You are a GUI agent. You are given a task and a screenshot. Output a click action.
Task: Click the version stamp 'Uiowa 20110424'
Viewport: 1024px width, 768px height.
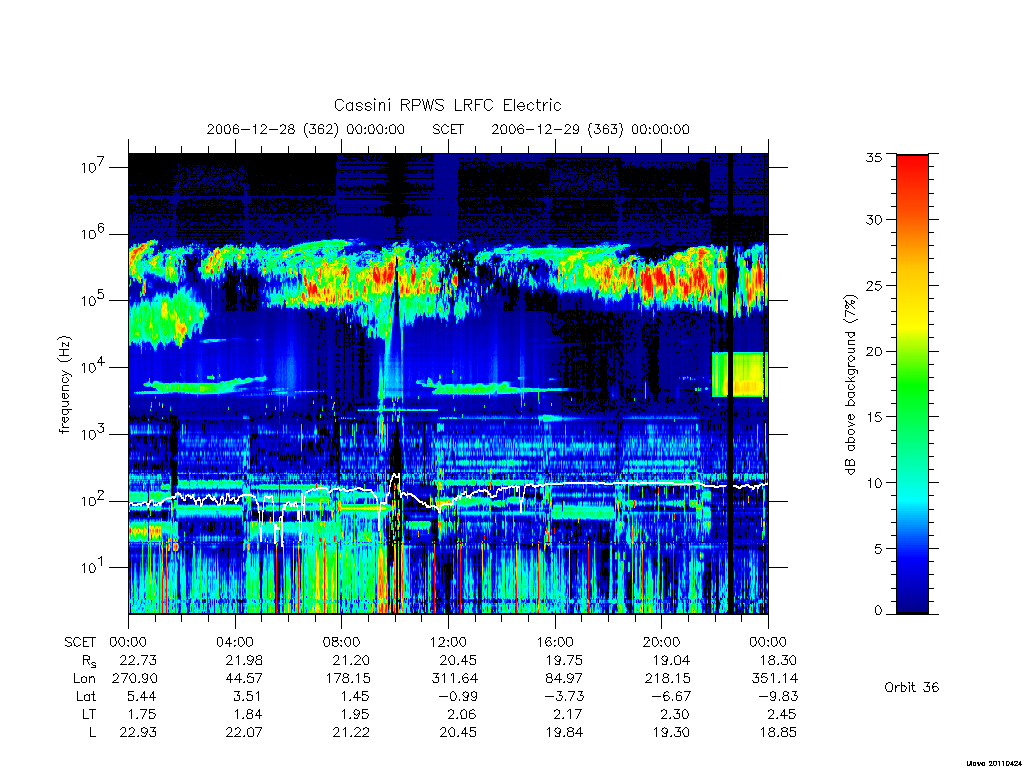[x=993, y=763]
